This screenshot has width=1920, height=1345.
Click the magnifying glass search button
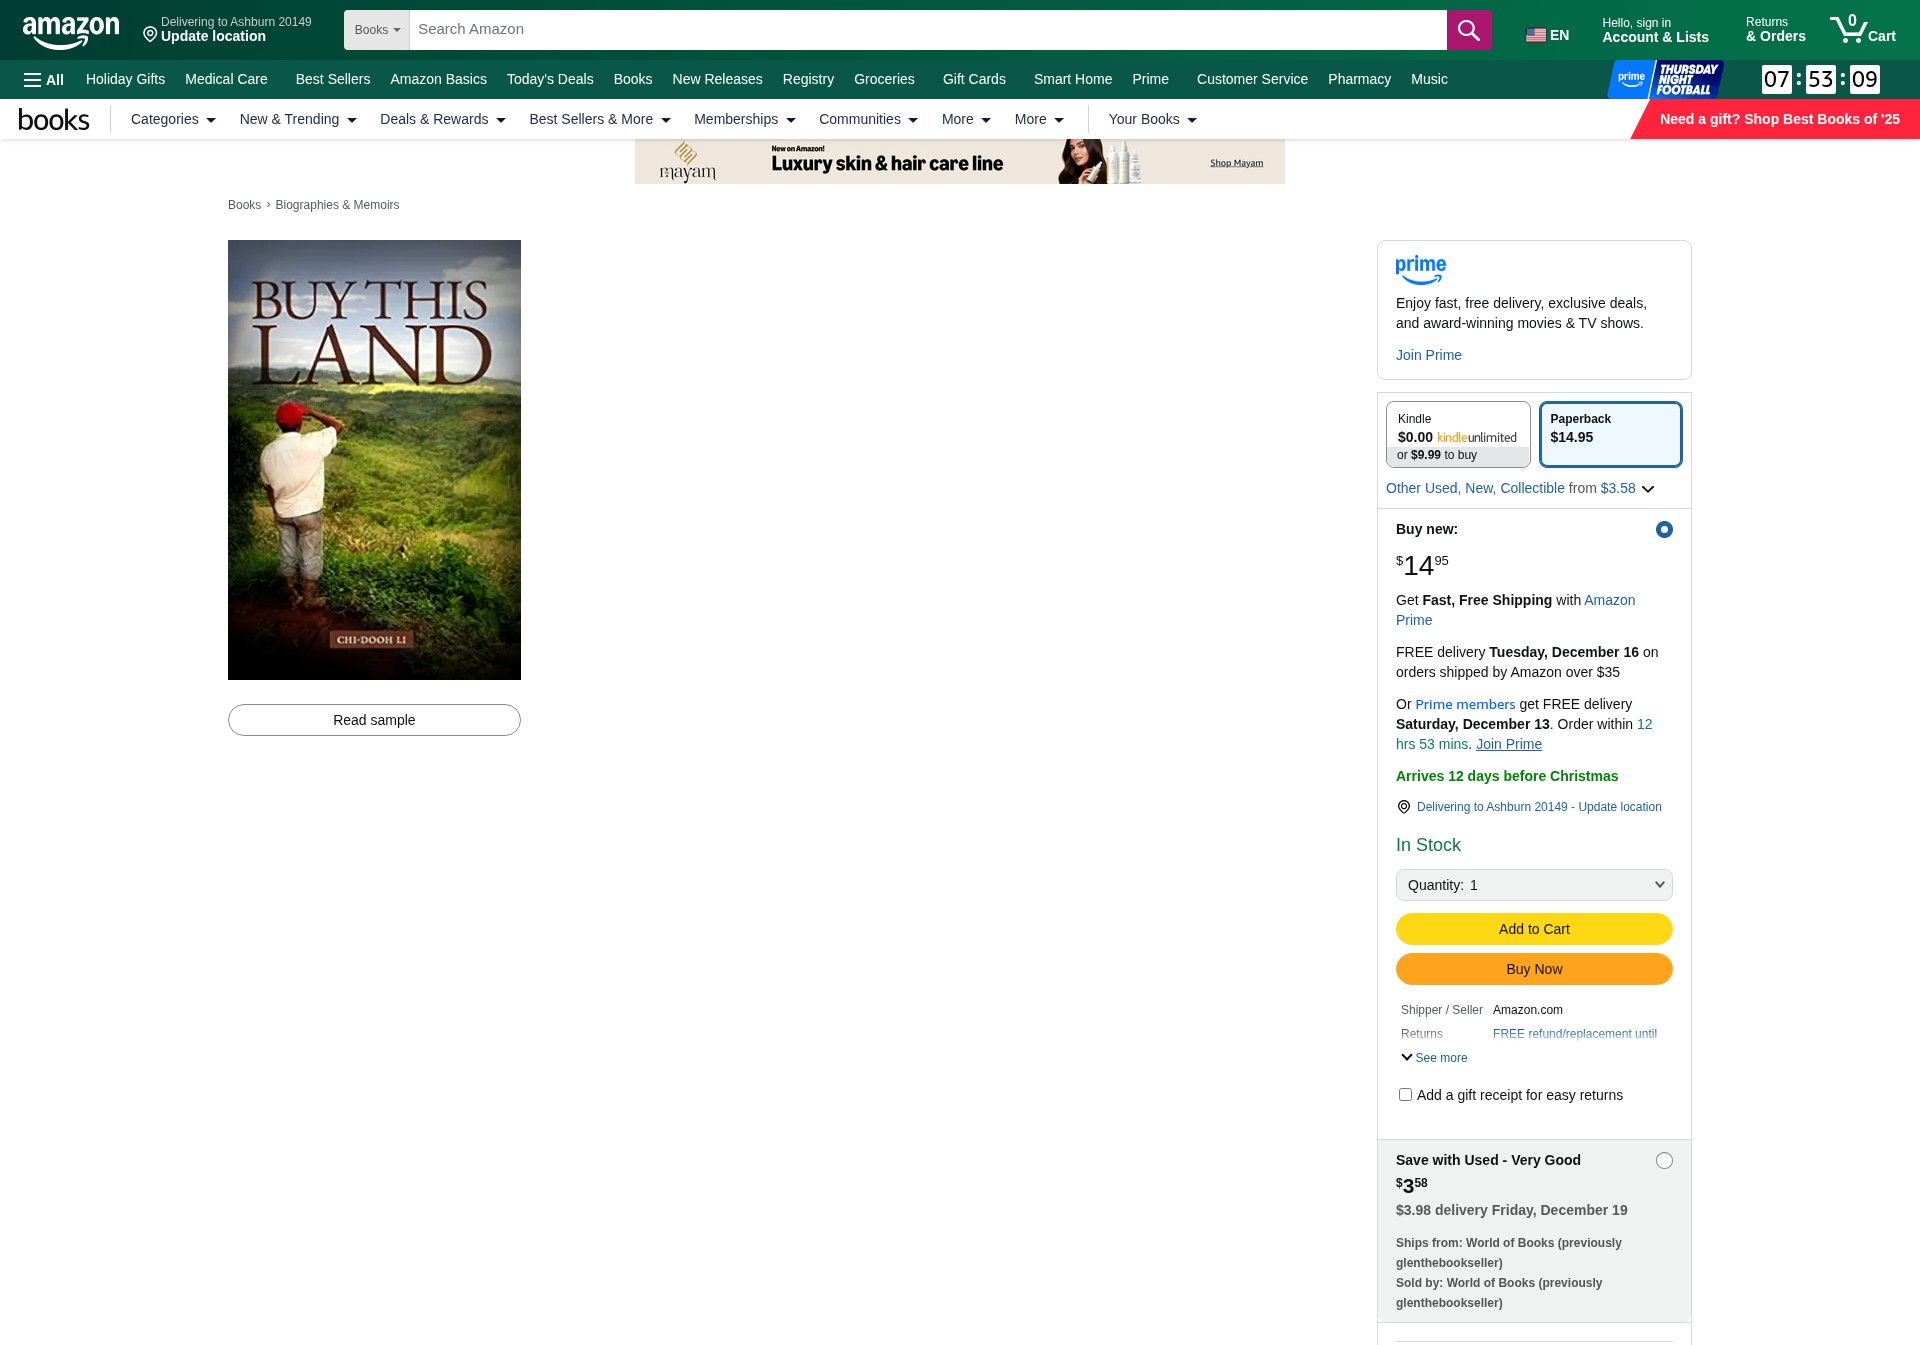1468,30
